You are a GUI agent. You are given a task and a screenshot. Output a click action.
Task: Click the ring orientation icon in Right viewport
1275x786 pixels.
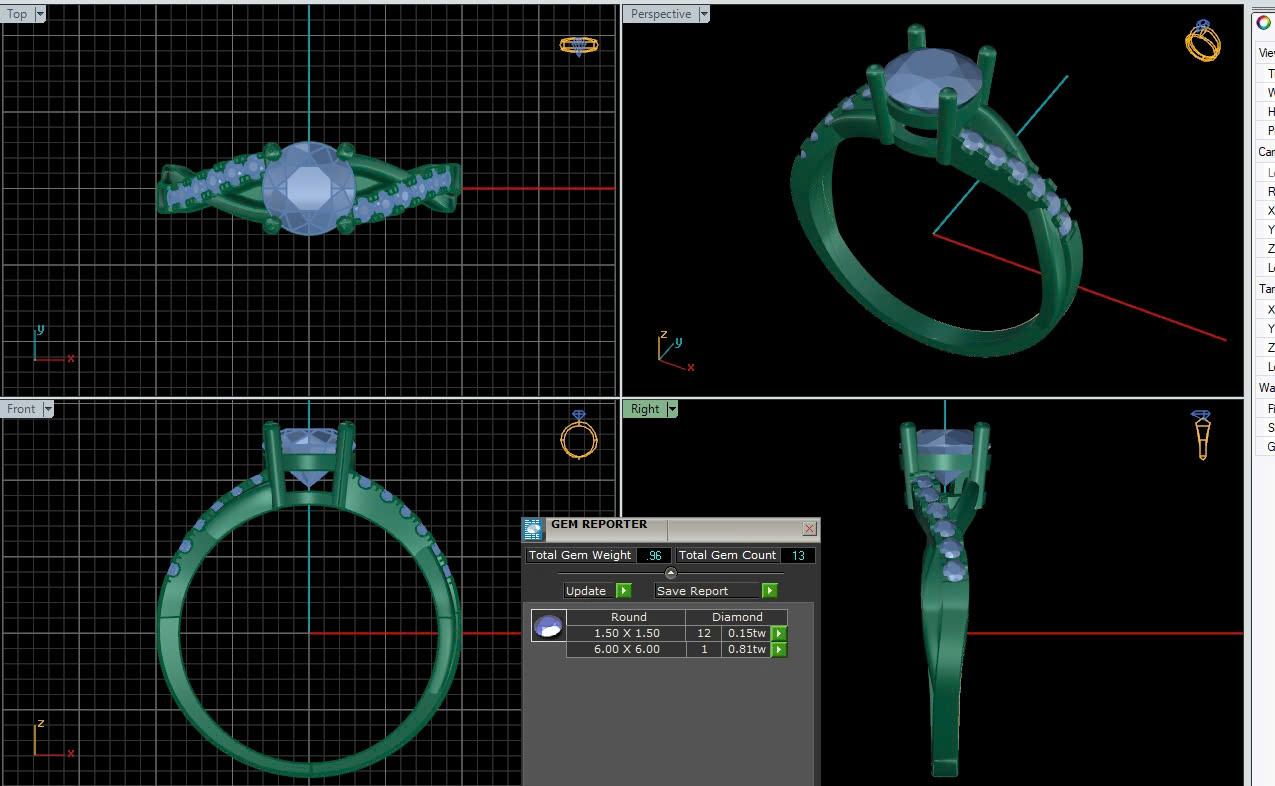coord(1202,435)
